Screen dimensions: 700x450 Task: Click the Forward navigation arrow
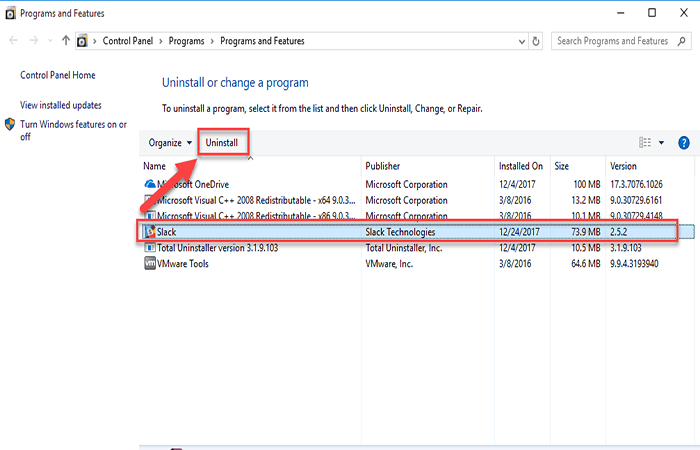pos(34,41)
